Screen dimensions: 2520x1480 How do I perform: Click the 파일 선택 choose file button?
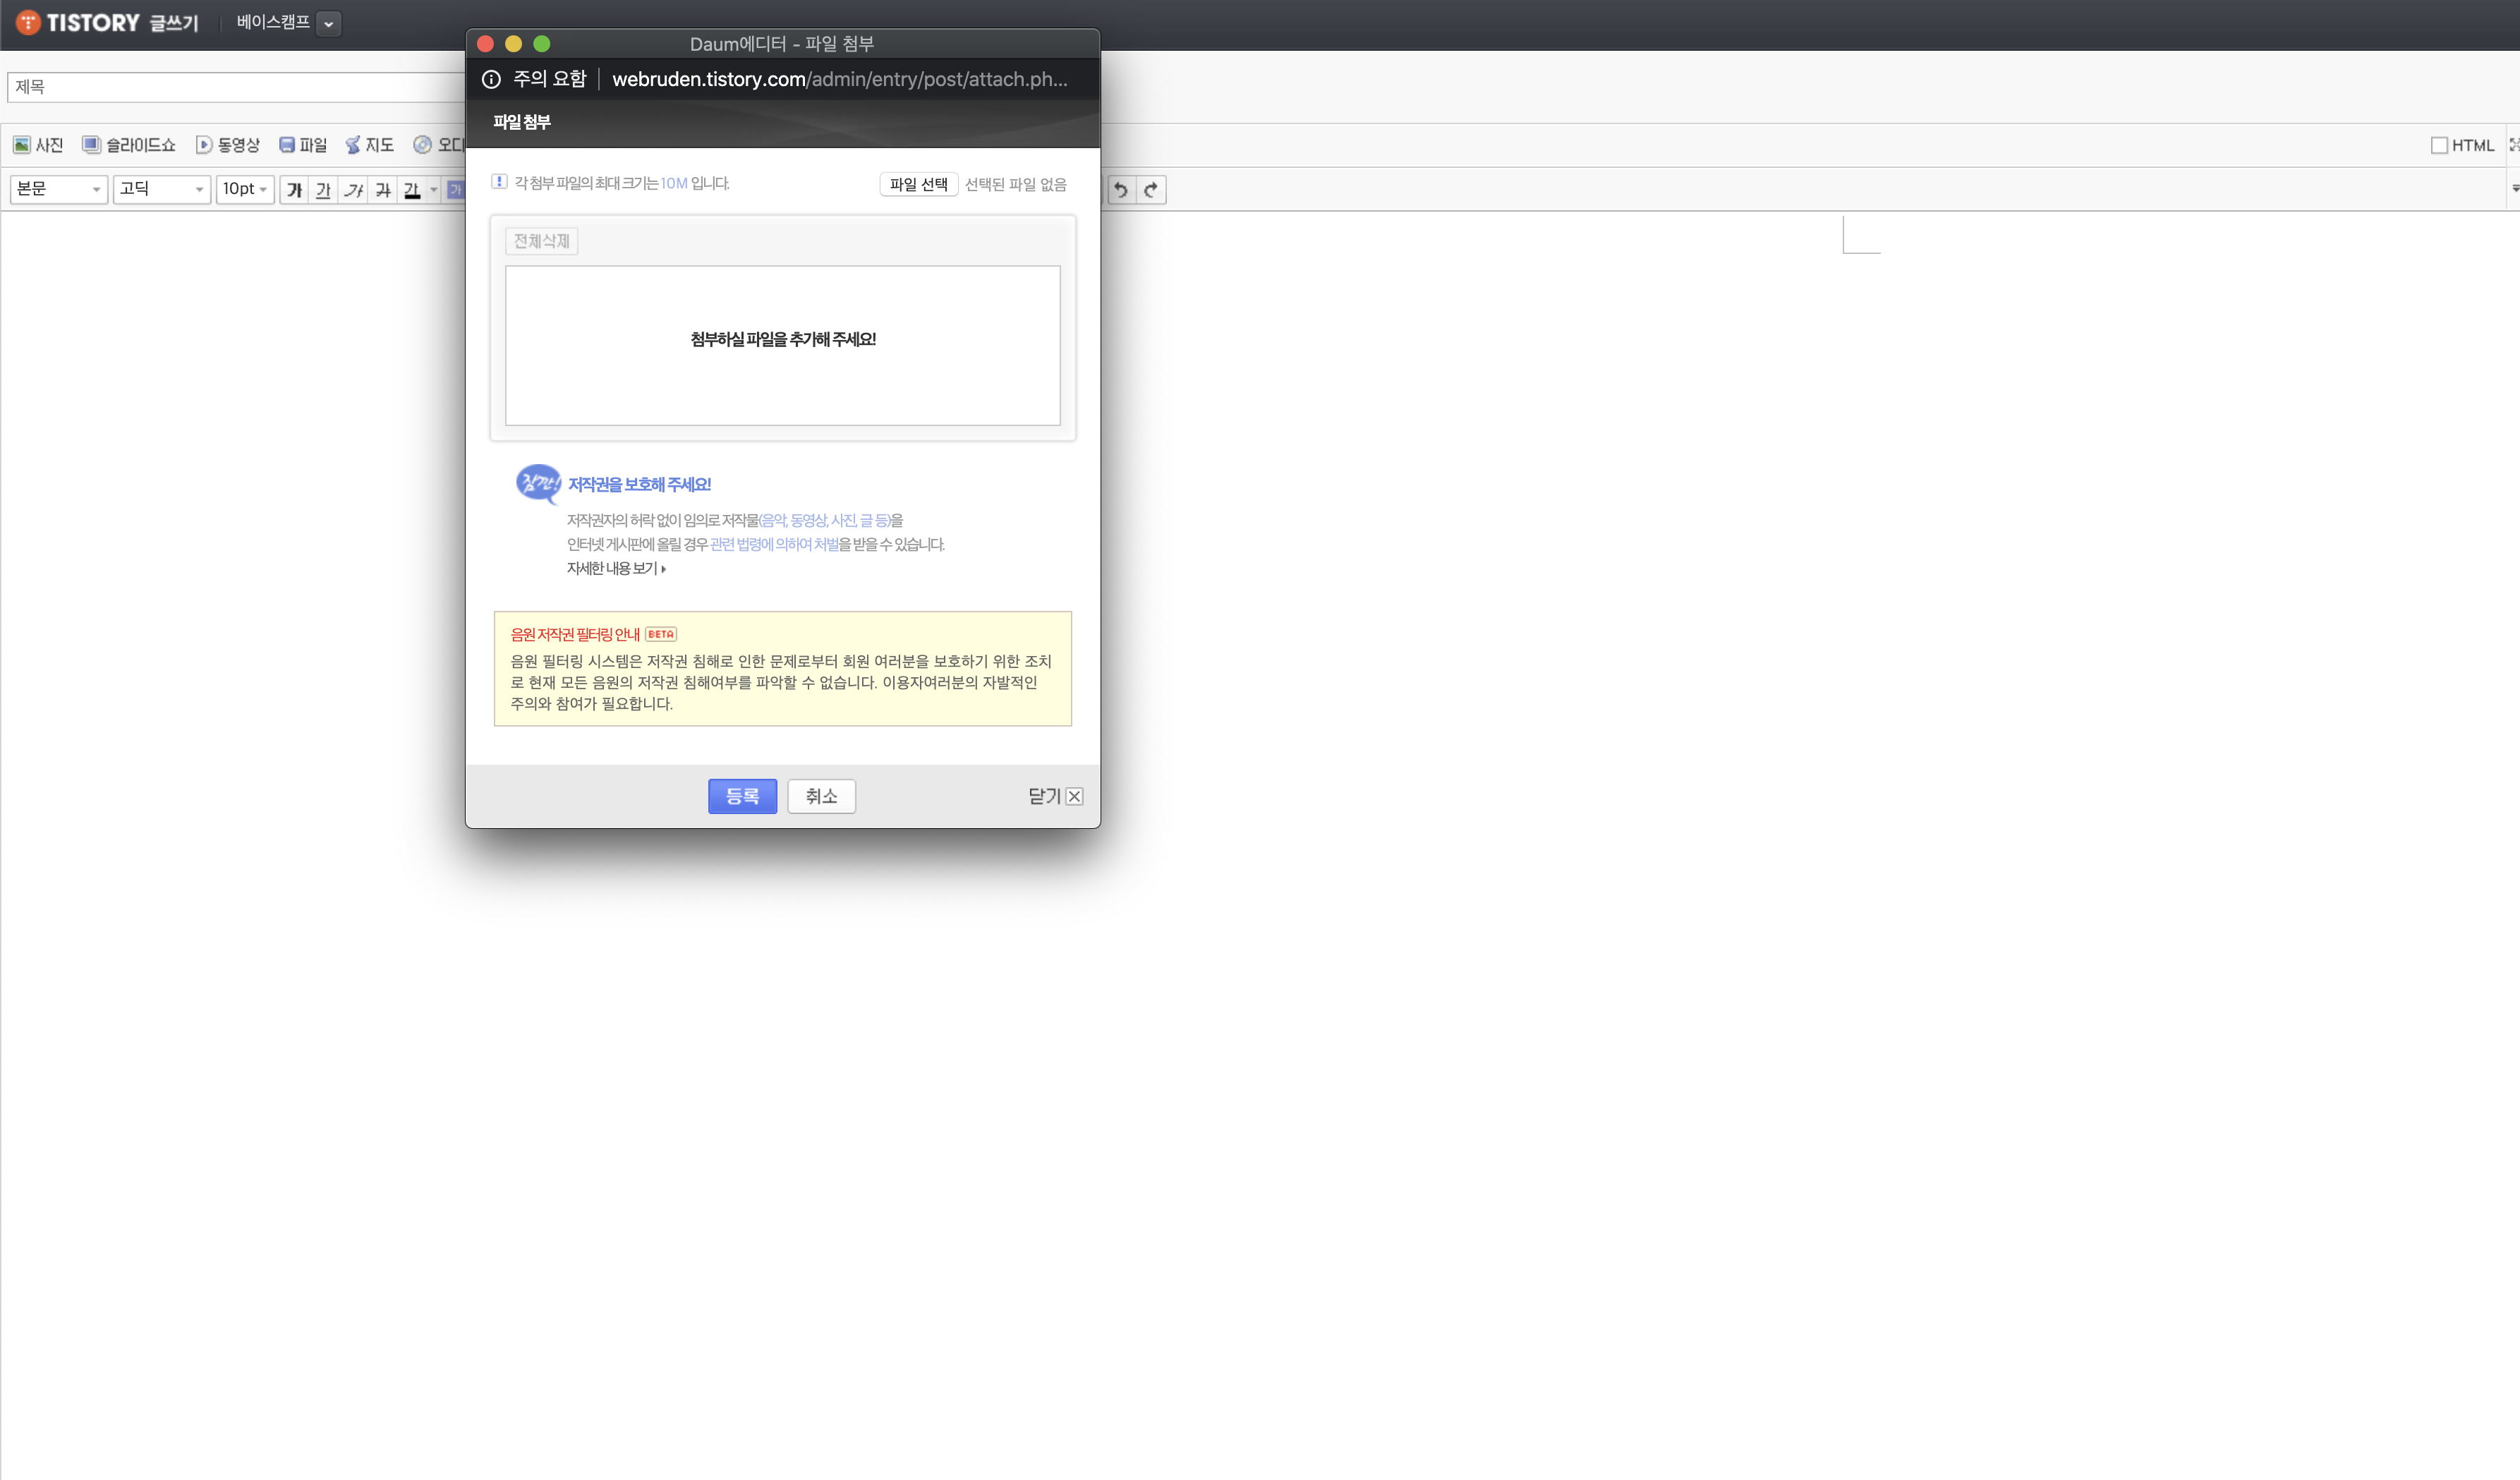[x=918, y=184]
